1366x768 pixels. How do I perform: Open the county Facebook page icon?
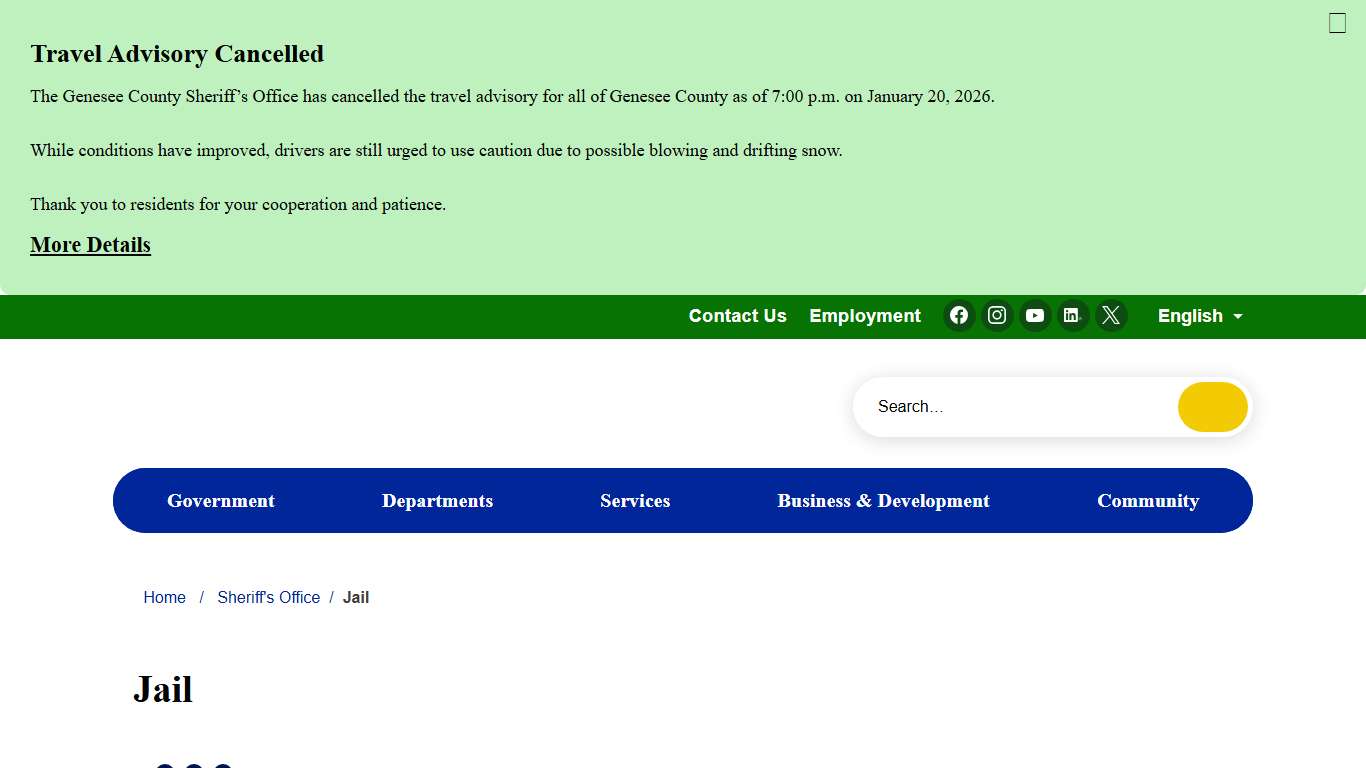[x=959, y=316]
